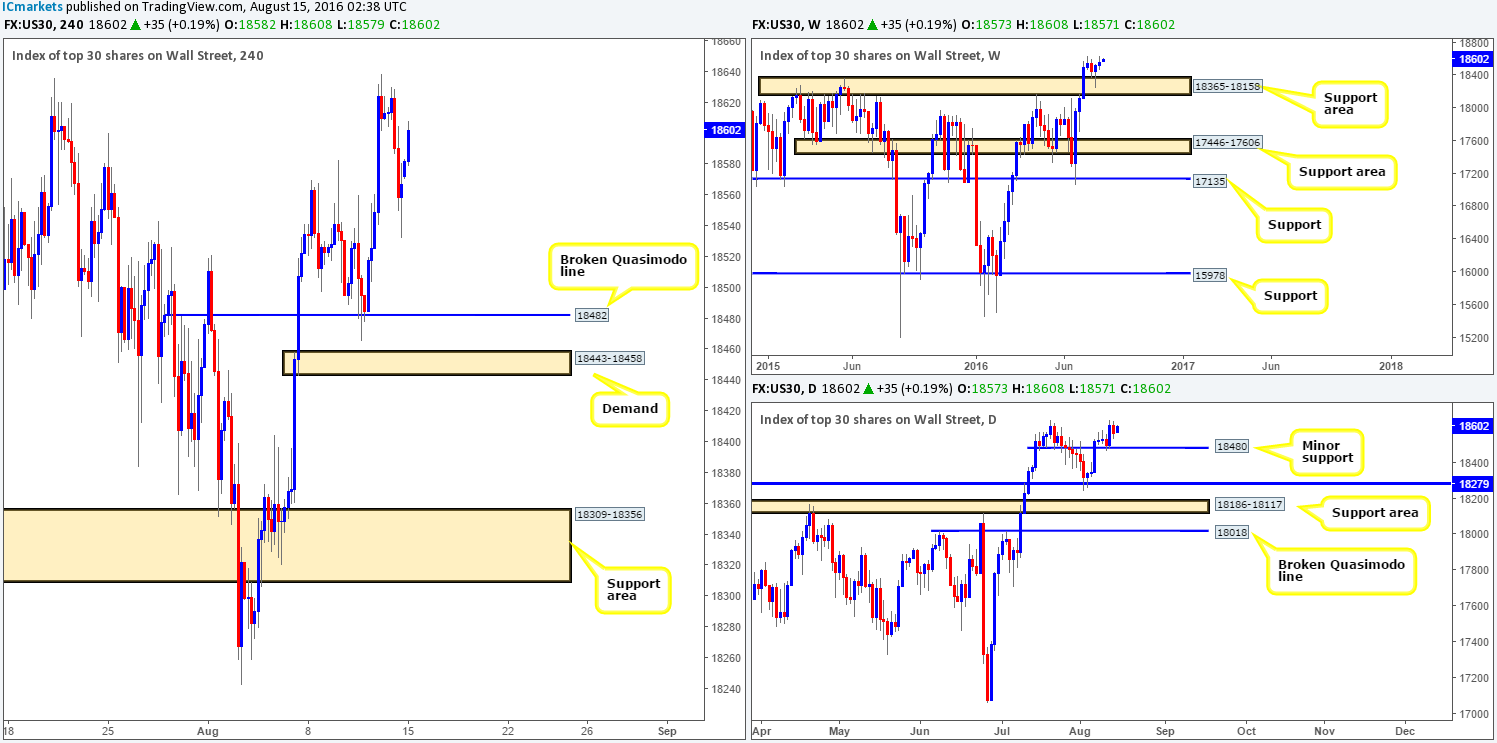This screenshot has height=743, width=1497.
Task: Select Support area callout for 18365-18158
Action: coord(1349,103)
